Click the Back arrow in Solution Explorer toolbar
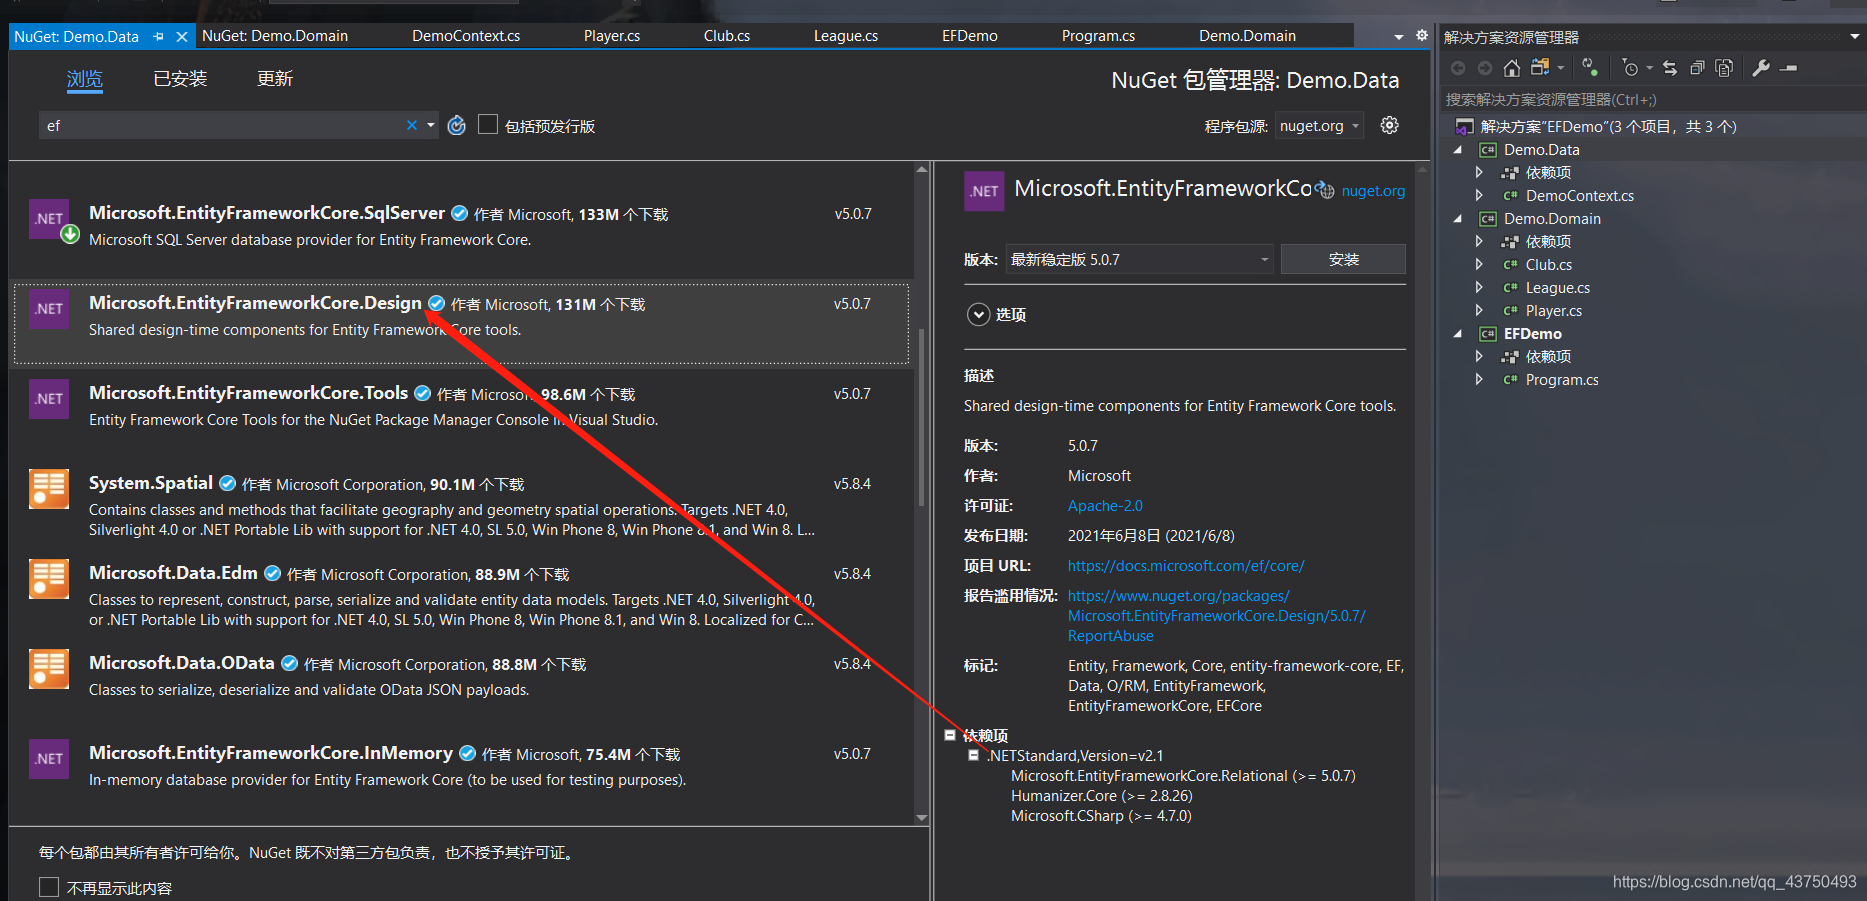Image resolution: width=1867 pixels, height=901 pixels. [1458, 68]
